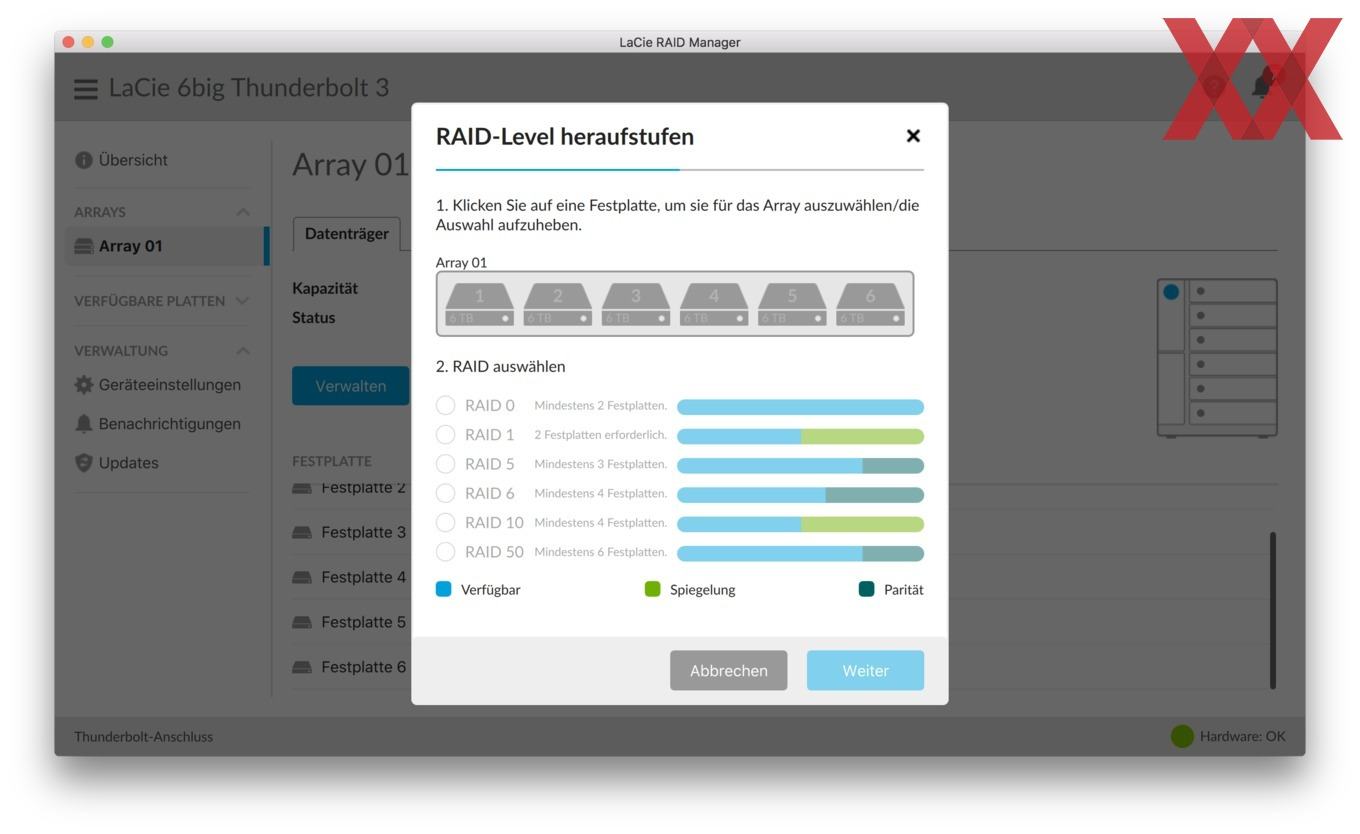Click the green Spiegelung legend swatch
The image size is (1360, 834).
point(653,589)
